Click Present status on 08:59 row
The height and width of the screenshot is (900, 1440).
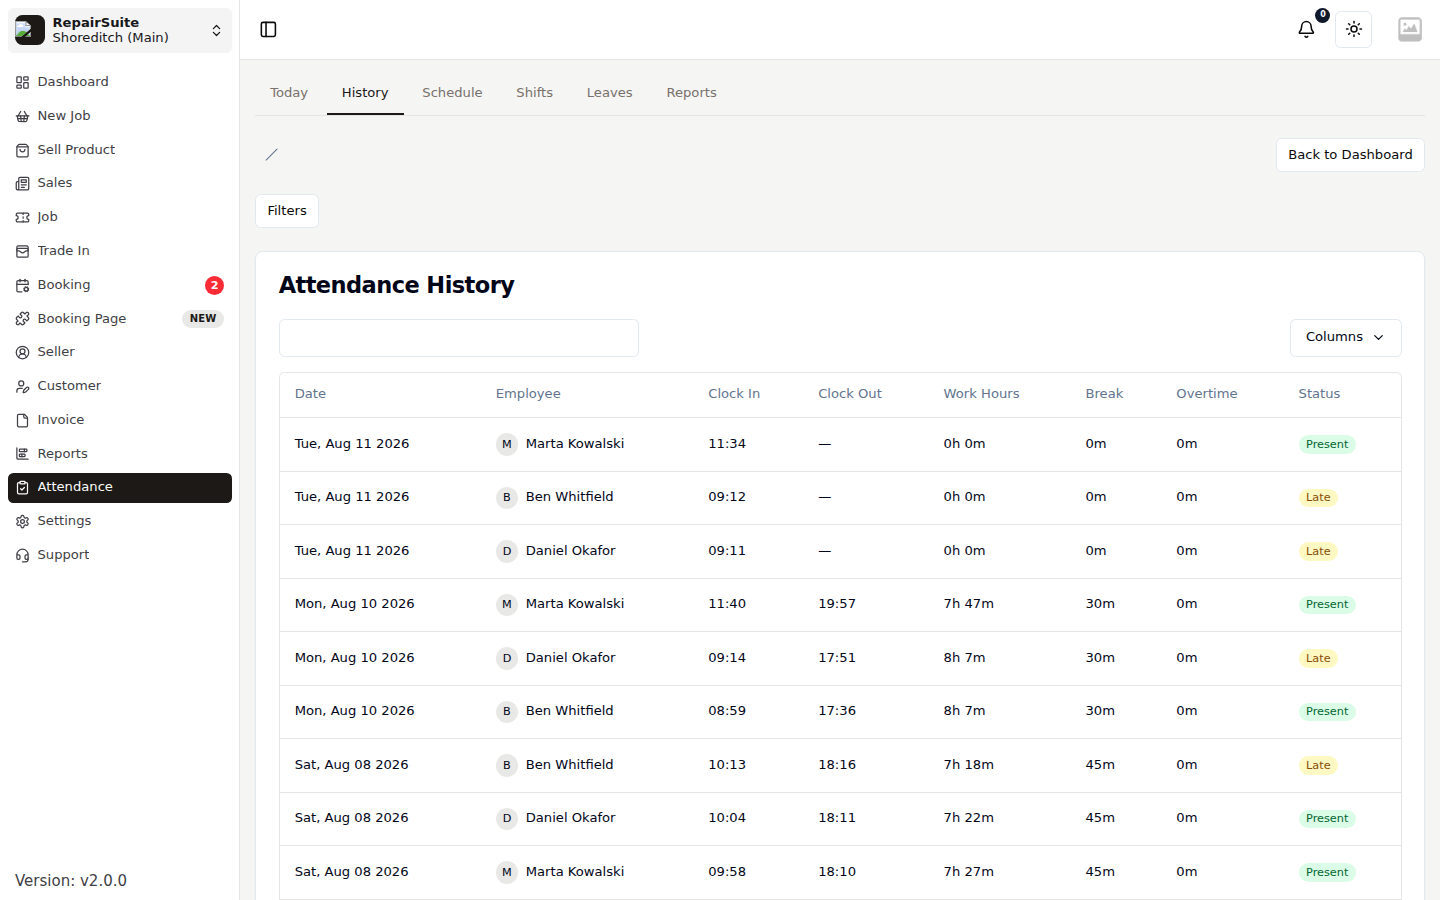tap(1327, 712)
